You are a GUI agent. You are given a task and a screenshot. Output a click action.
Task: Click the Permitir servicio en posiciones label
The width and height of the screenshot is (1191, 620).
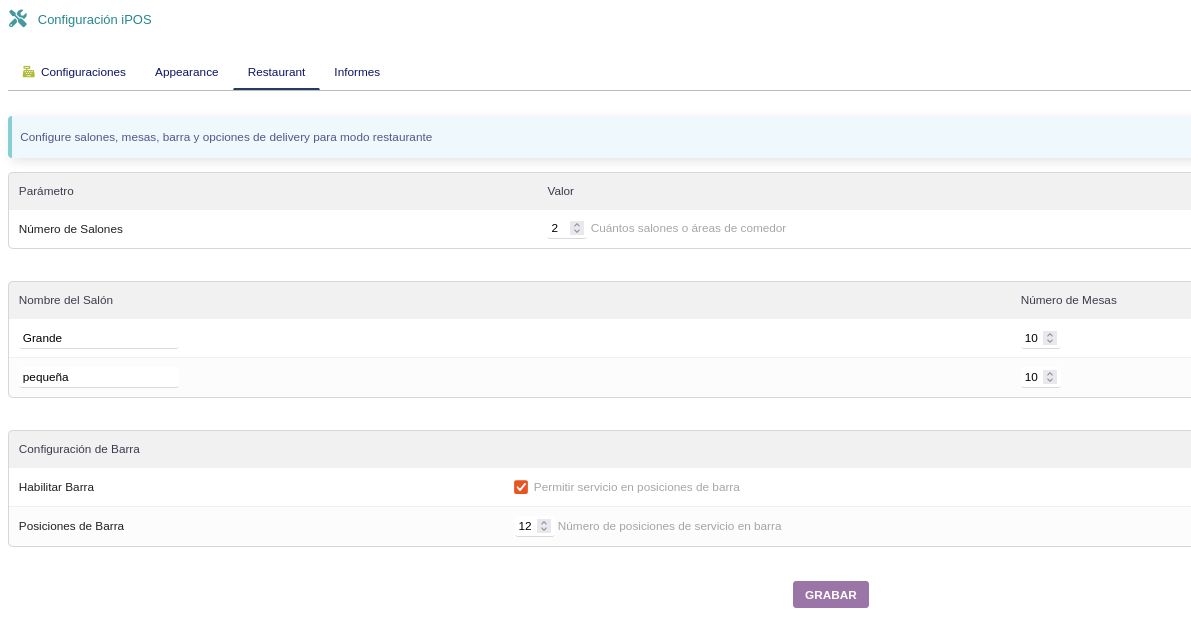click(637, 487)
